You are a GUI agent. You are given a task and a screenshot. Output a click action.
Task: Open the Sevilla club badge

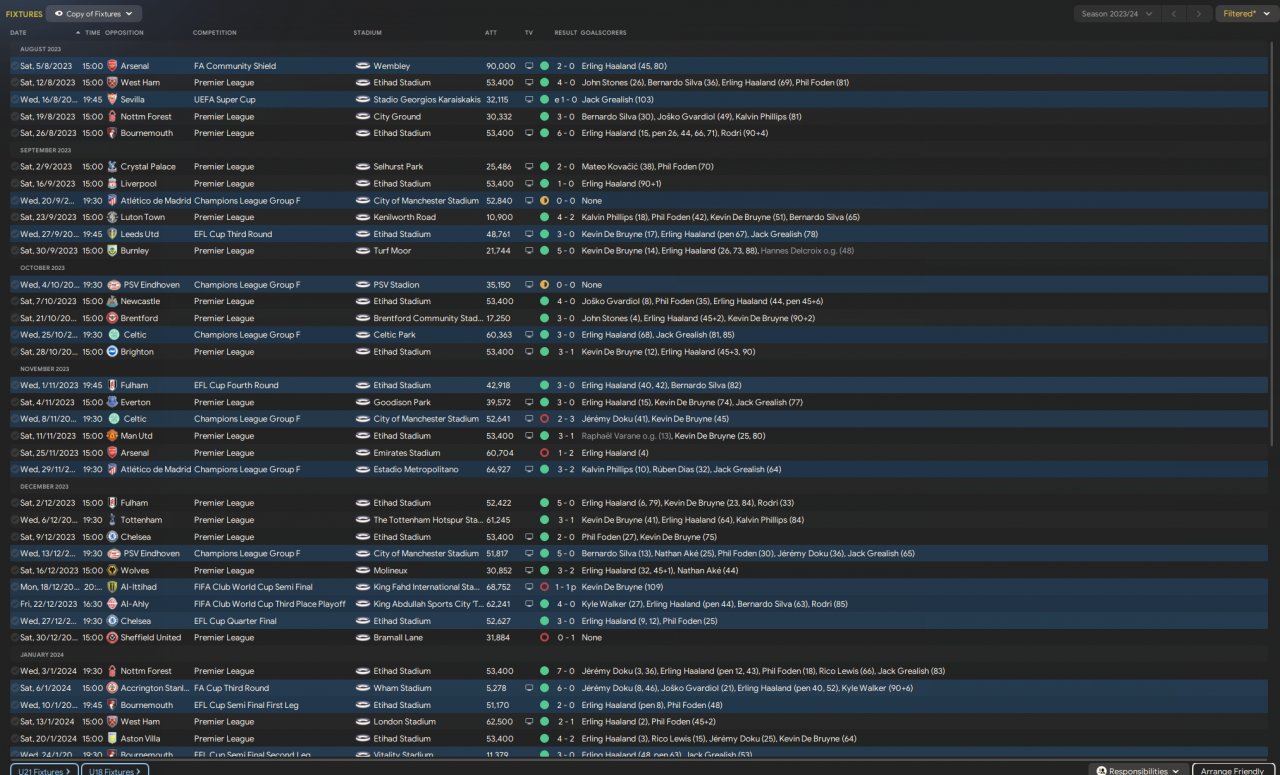tap(113, 100)
